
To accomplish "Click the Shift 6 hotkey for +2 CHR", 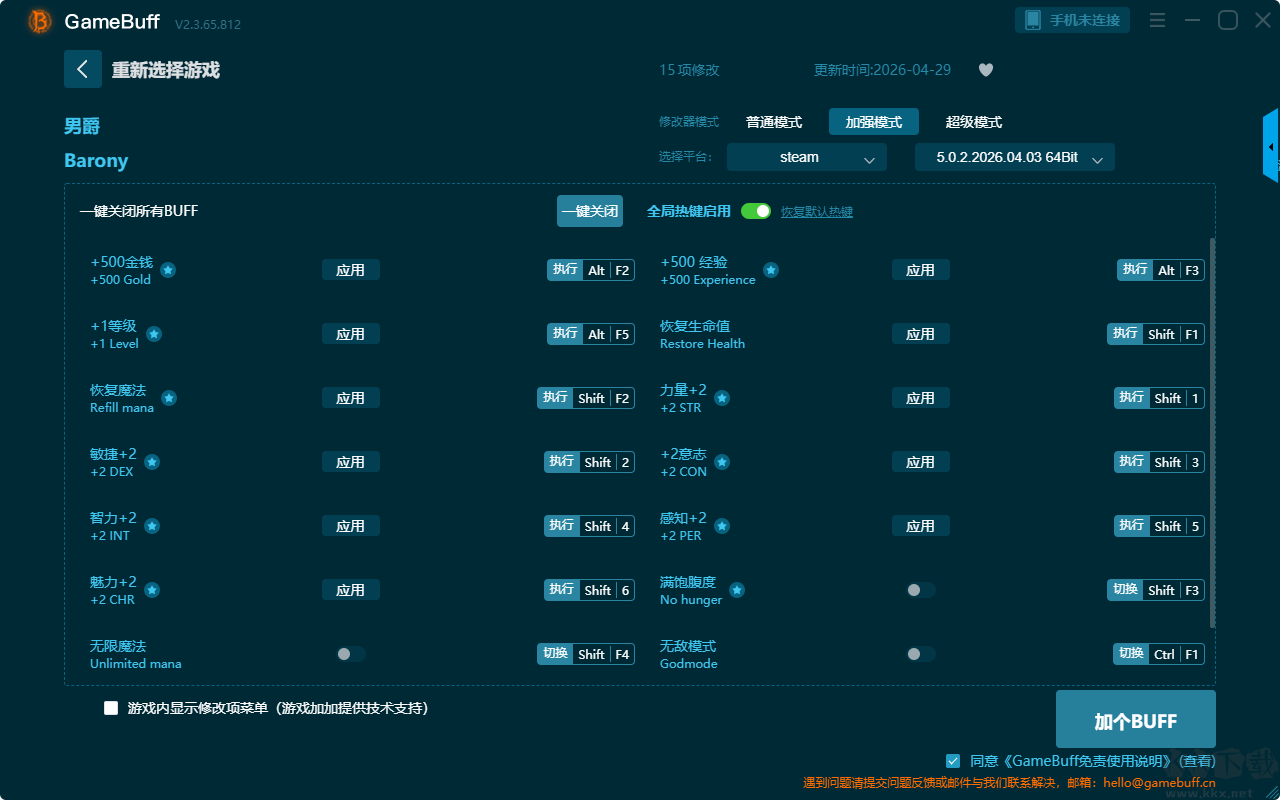I will pyautogui.click(x=590, y=590).
